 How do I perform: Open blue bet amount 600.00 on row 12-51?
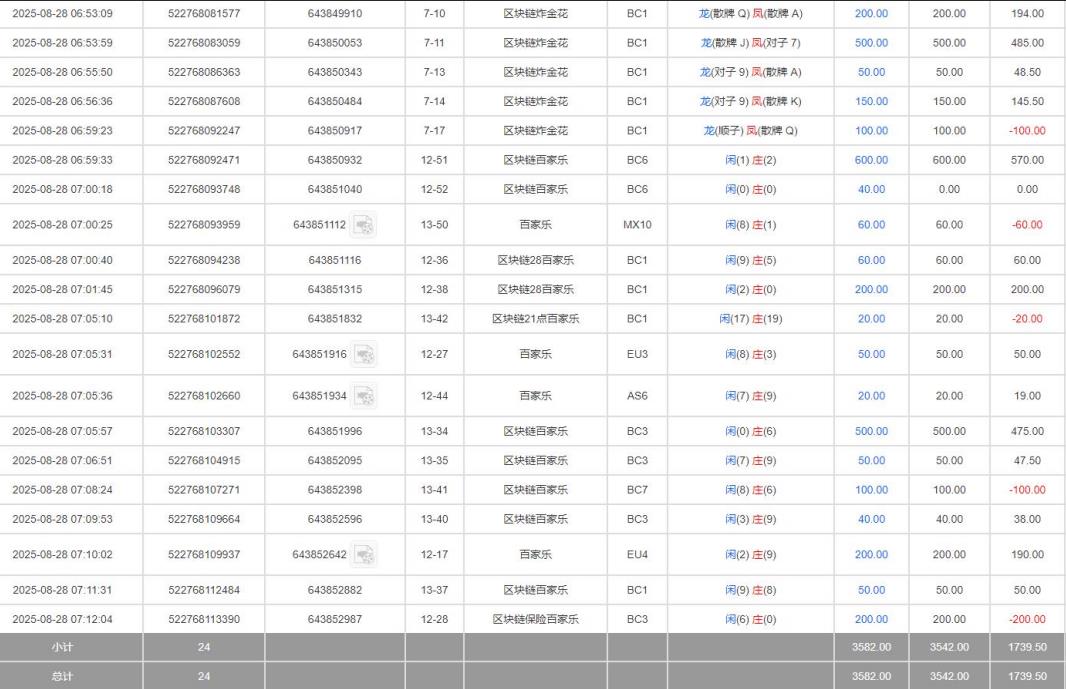coord(869,160)
